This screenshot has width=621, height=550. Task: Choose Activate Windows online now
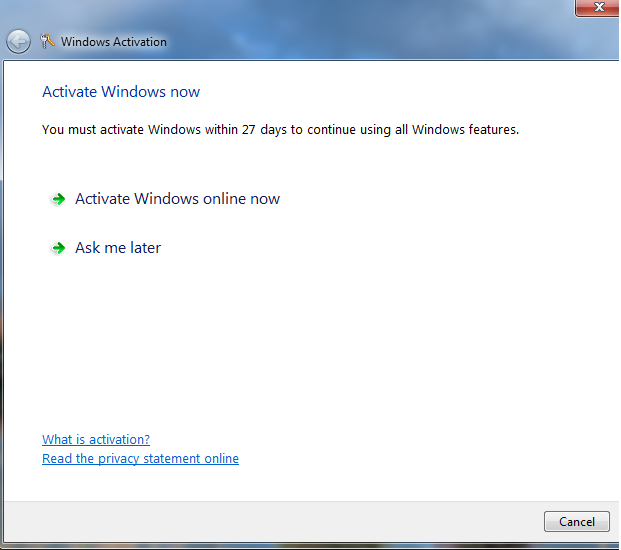click(x=177, y=199)
